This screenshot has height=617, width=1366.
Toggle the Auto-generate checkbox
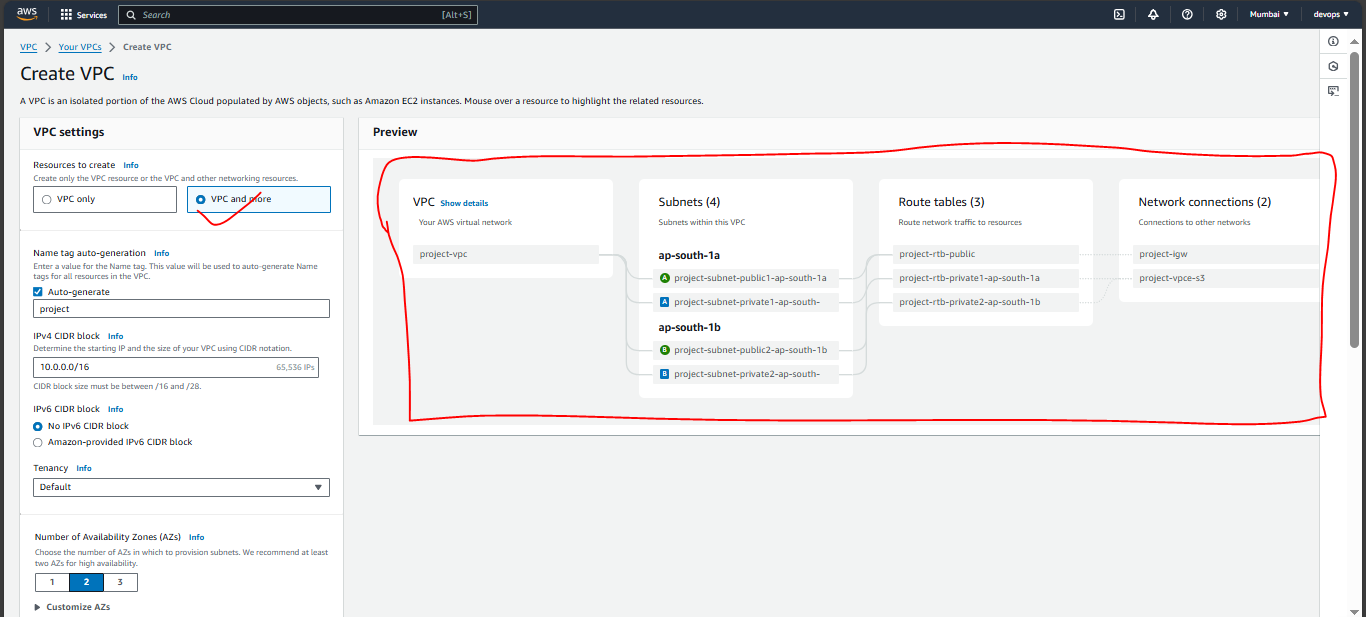pos(38,292)
